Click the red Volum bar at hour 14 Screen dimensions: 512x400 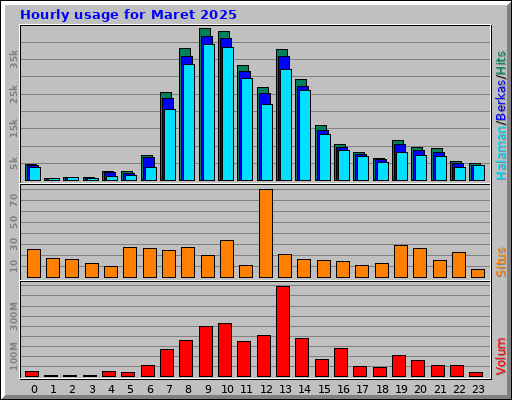tap(302, 357)
